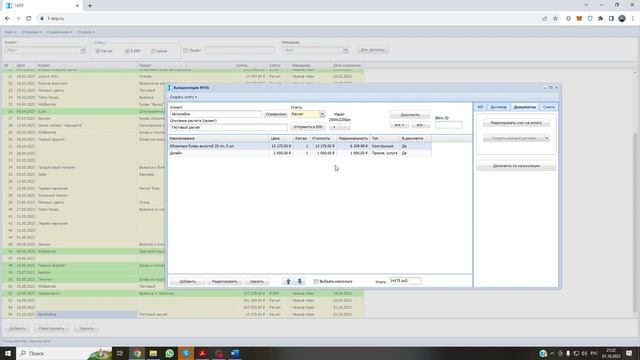Open Chrome from the taskbar
Image resolution: width=640 pixels, height=360 pixels.
(x=137, y=353)
